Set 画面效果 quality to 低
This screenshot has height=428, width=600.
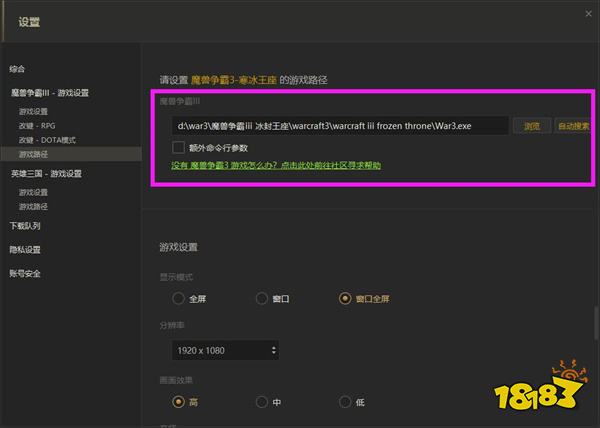click(x=345, y=402)
